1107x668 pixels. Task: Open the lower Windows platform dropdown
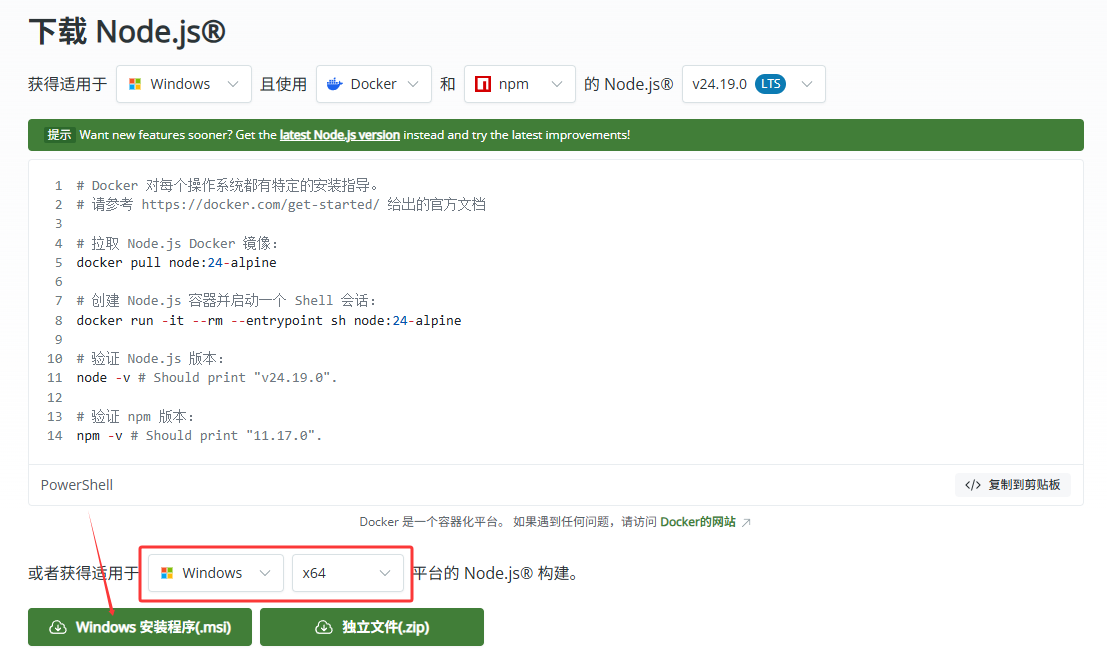(216, 573)
